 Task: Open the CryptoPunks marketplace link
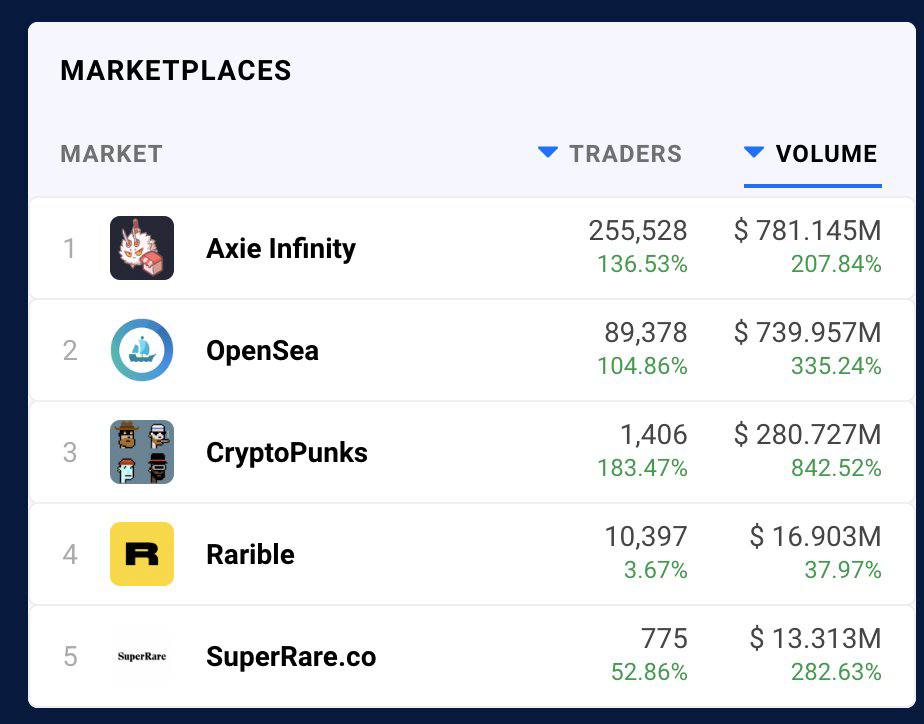pyautogui.click(x=287, y=453)
